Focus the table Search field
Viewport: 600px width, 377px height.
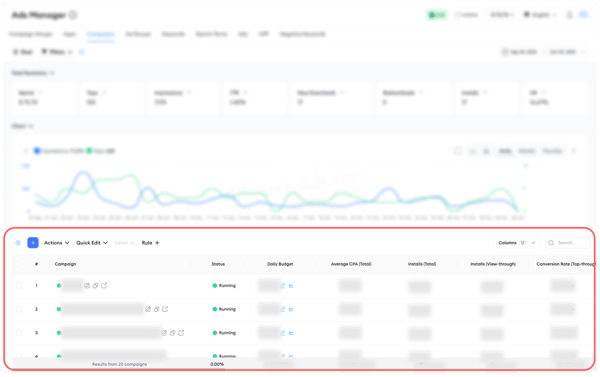pyautogui.click(x=568, y=243)
